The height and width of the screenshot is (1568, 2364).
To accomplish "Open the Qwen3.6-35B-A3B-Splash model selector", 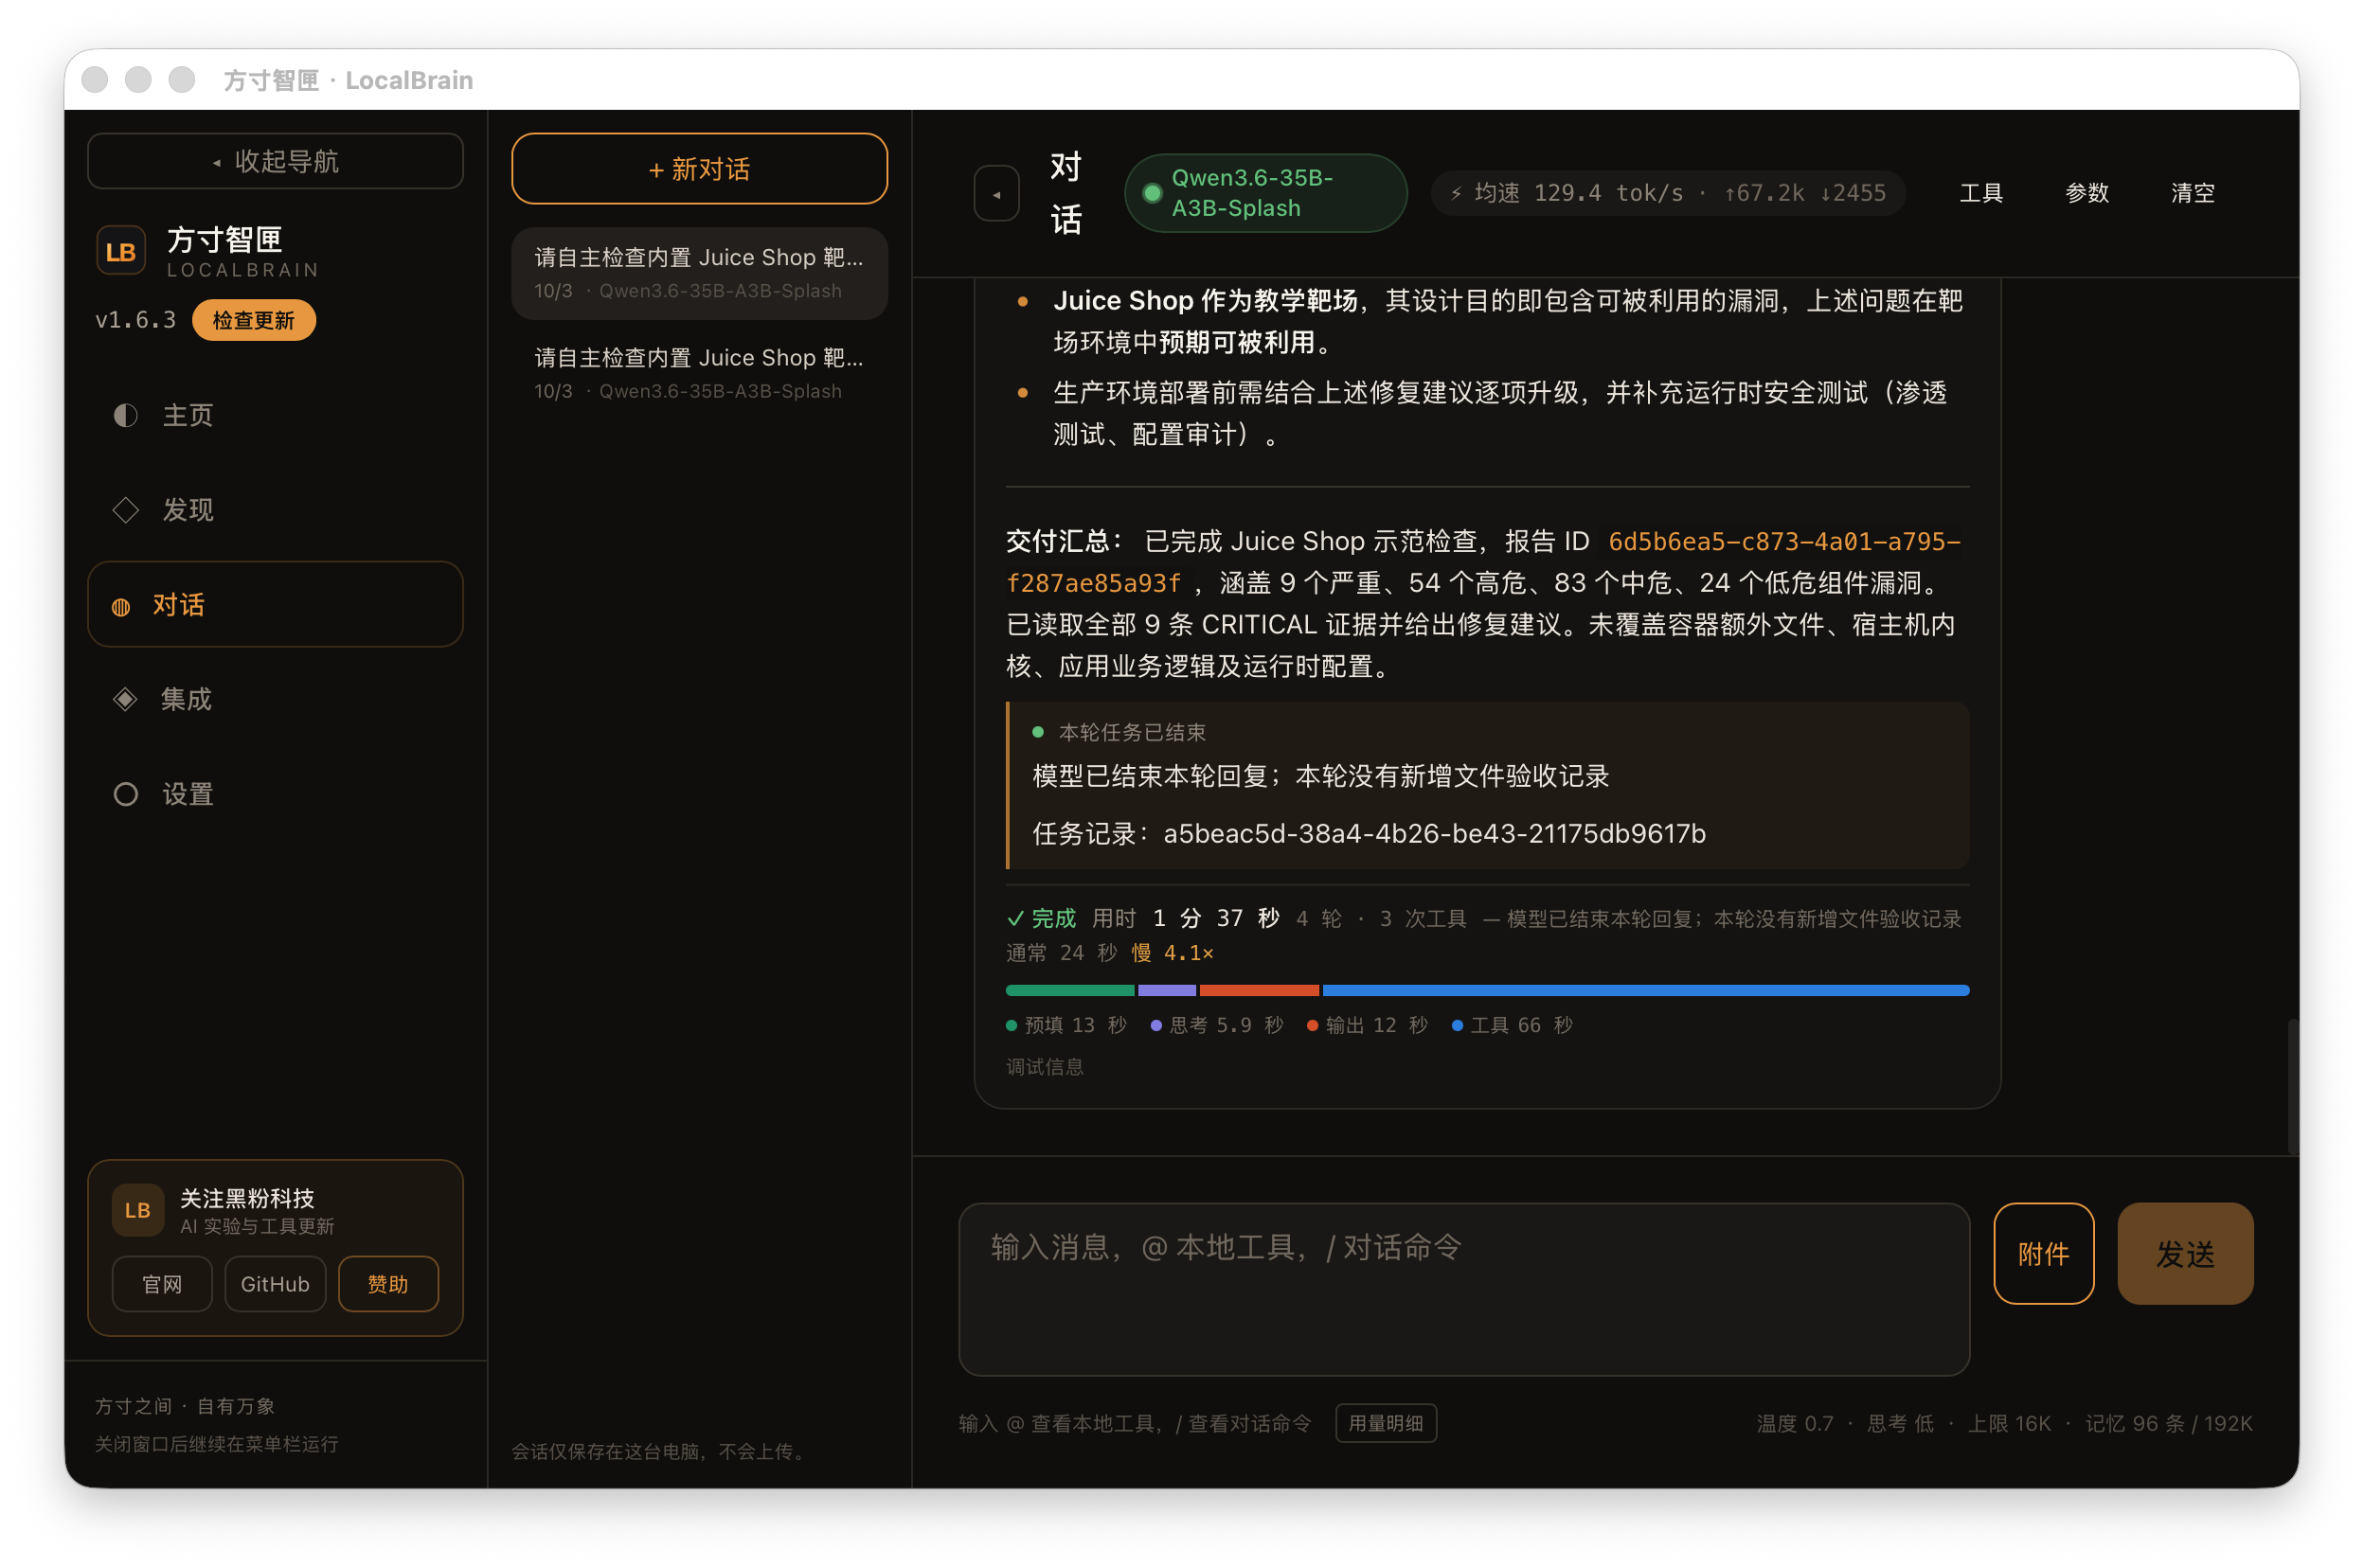I will click(1265, 193).
